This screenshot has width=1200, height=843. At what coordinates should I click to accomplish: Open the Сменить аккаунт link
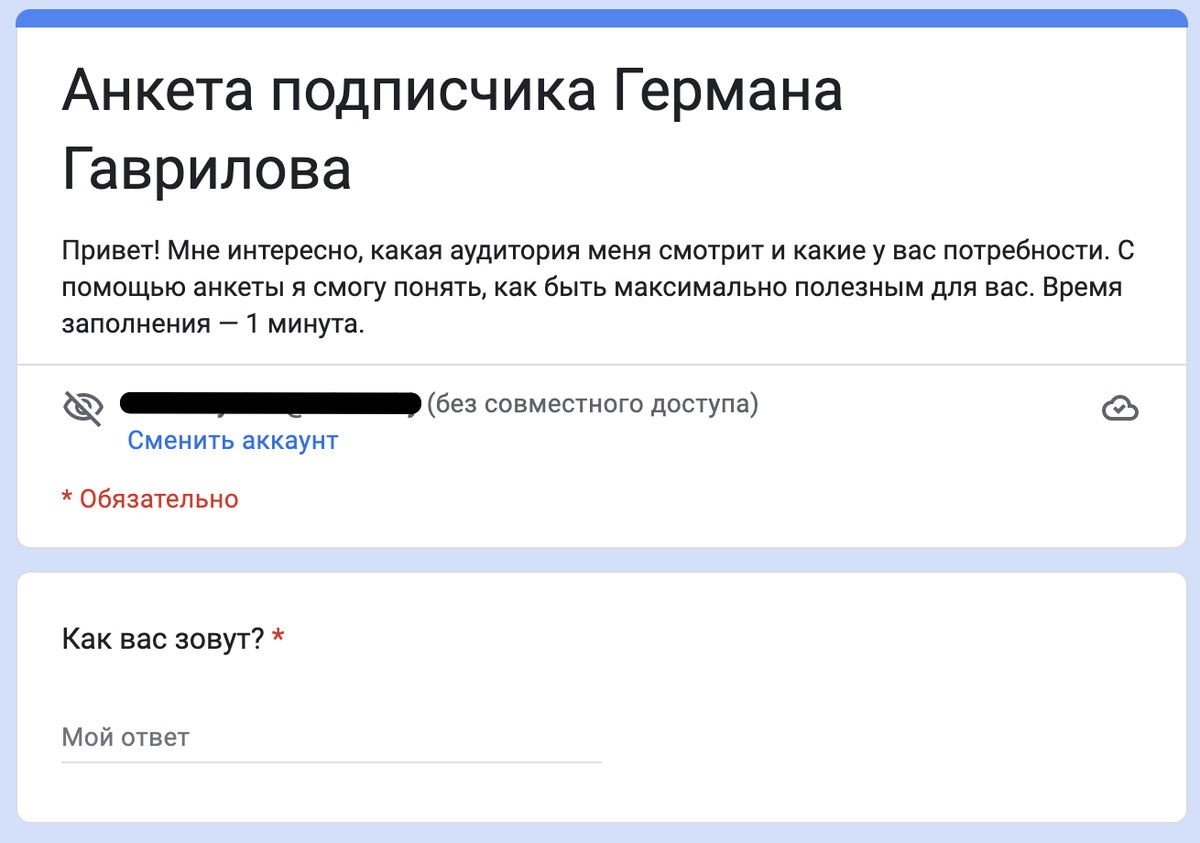233,440
